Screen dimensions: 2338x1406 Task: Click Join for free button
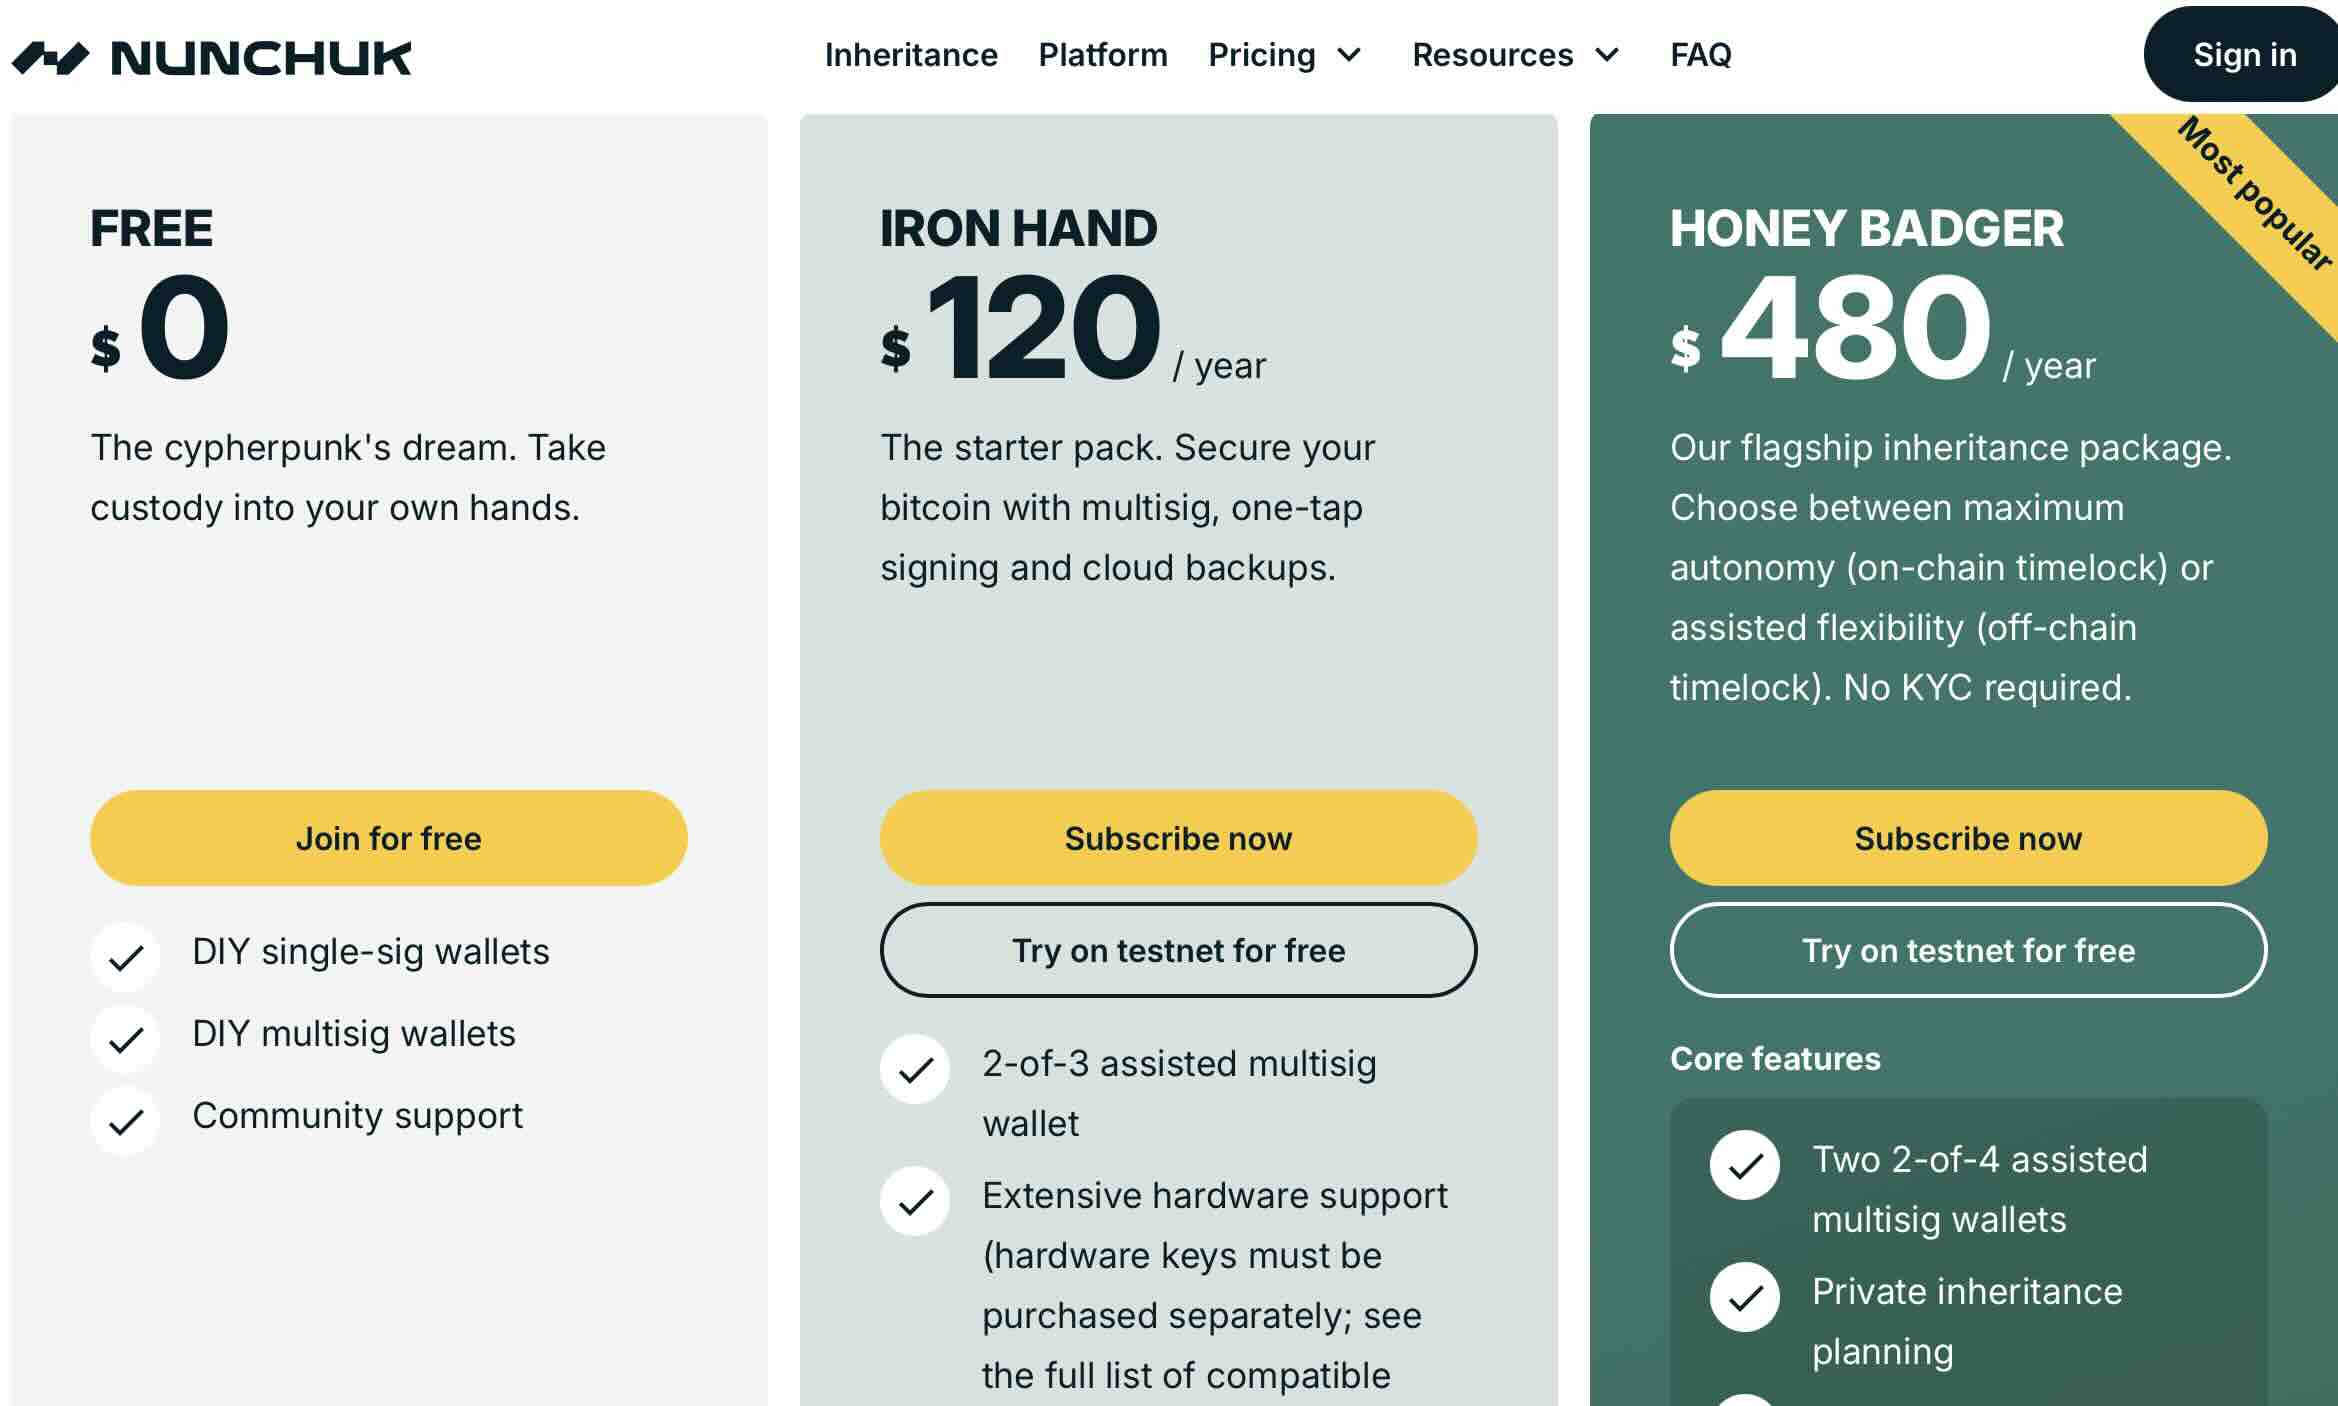click(389, 838)
